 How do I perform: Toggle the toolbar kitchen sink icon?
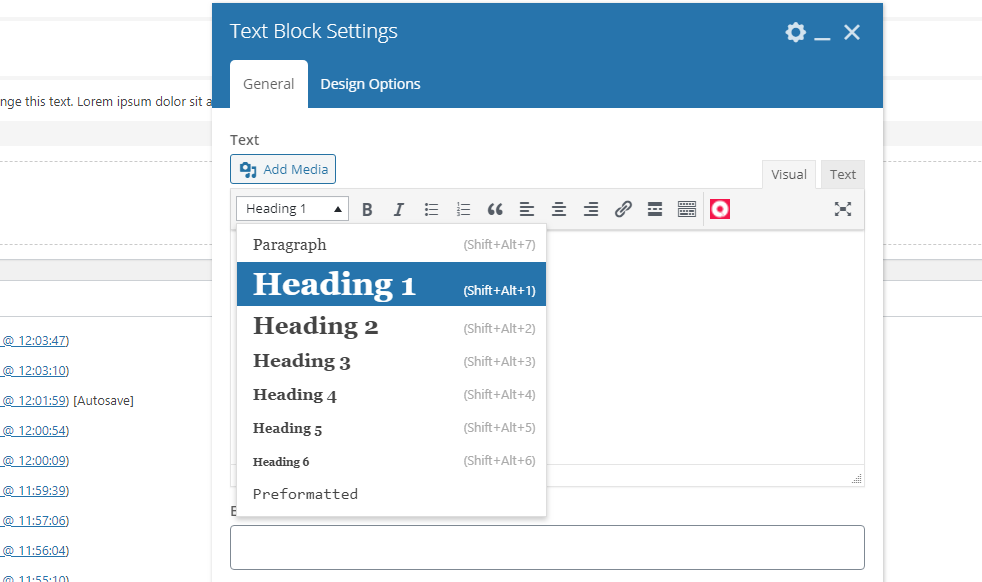point(686,209)
